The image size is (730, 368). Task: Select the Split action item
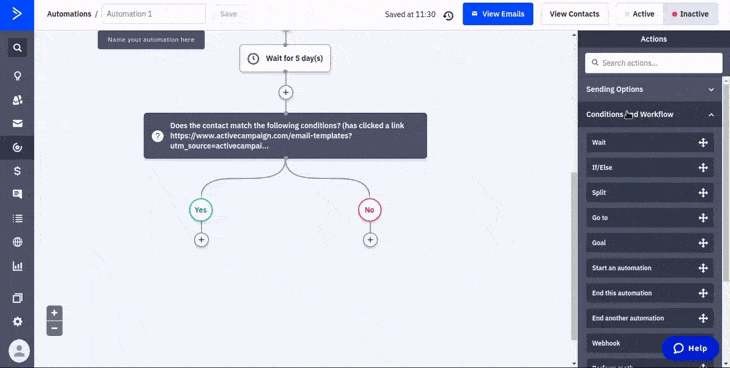tap(649, 193)
